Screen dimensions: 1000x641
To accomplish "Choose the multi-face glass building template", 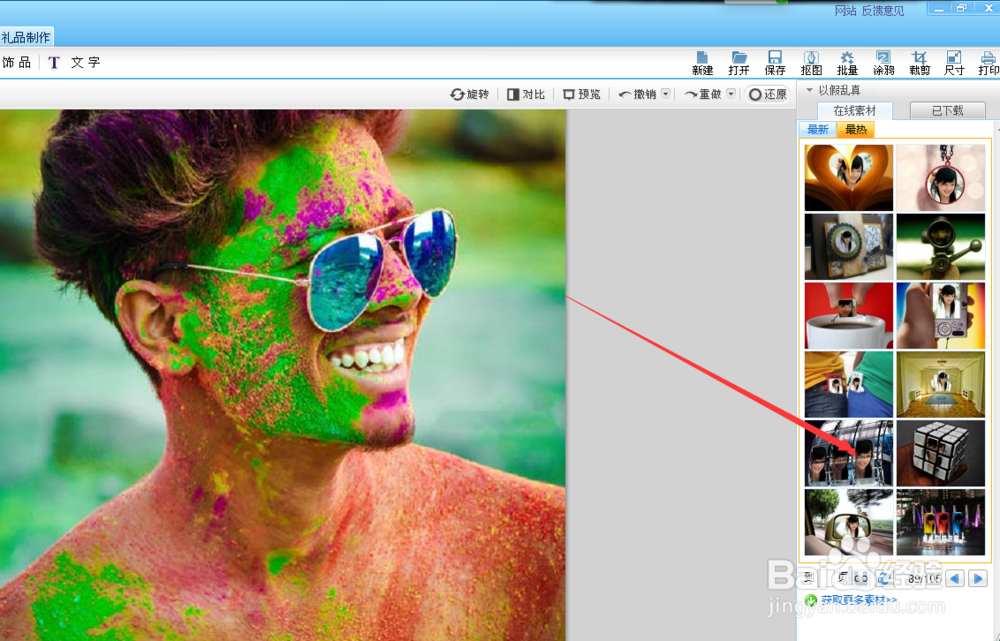I will (848, 453).
